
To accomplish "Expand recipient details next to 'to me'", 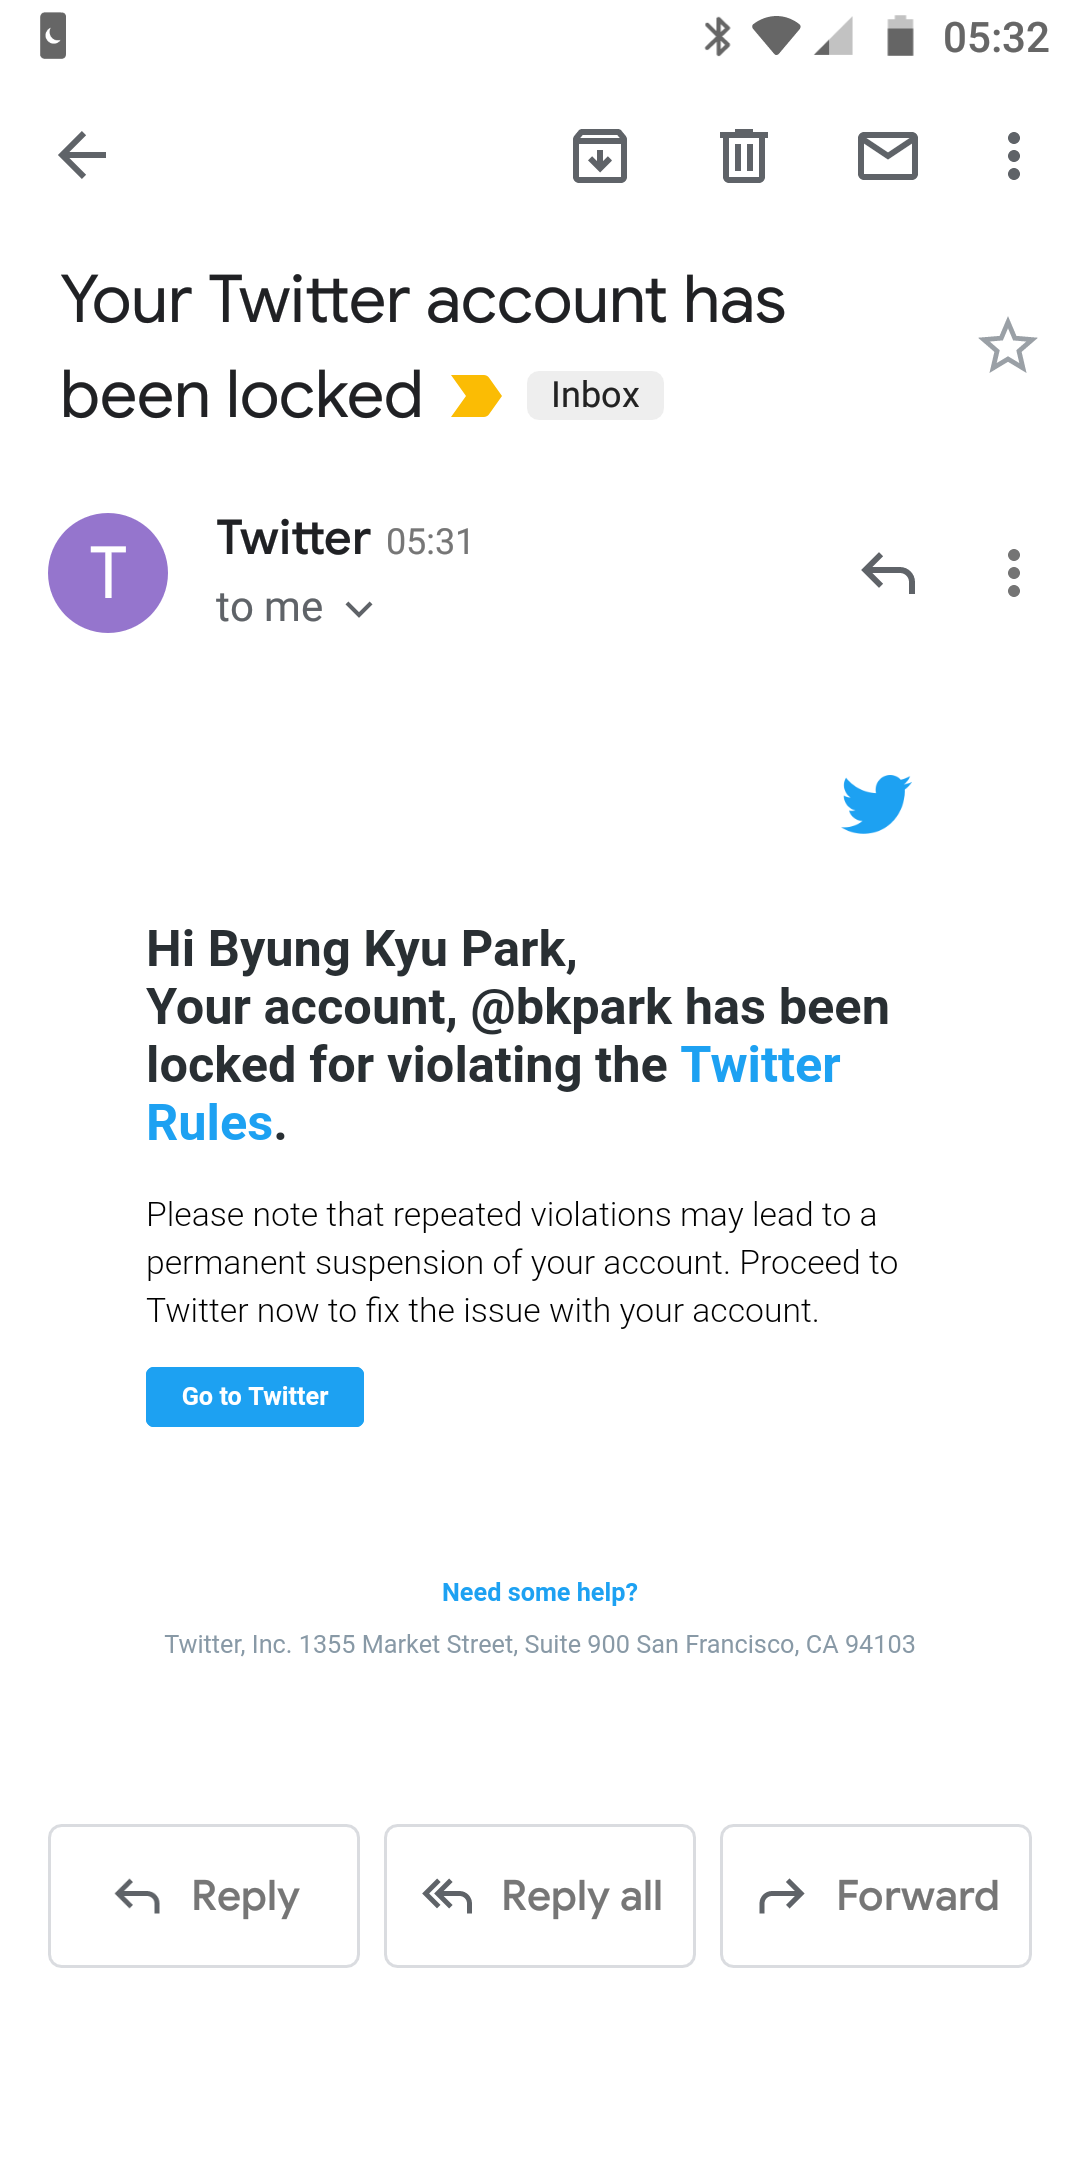I will pos(359,608).
